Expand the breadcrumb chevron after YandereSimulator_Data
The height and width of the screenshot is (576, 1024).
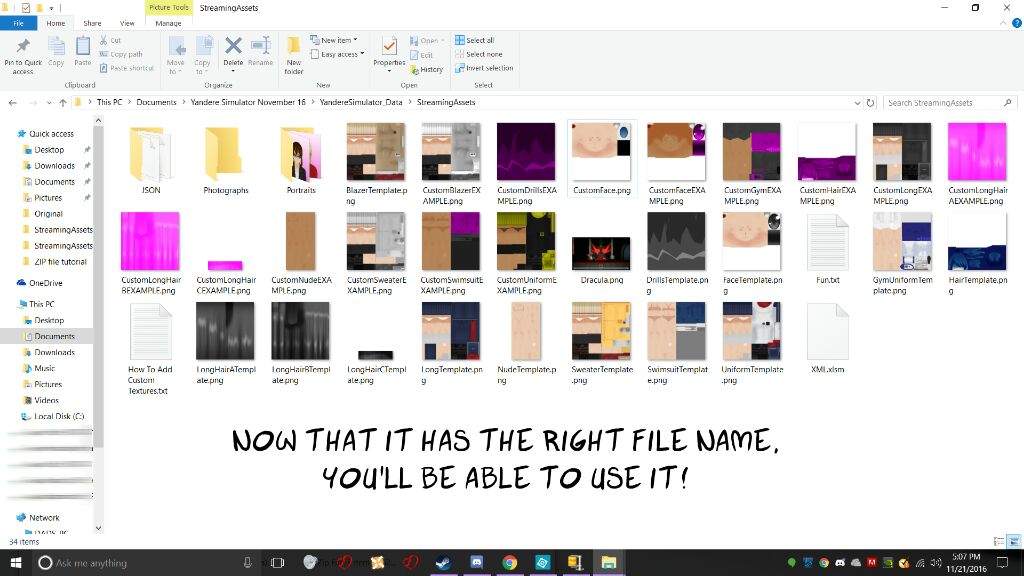click(x=409, y=103)
